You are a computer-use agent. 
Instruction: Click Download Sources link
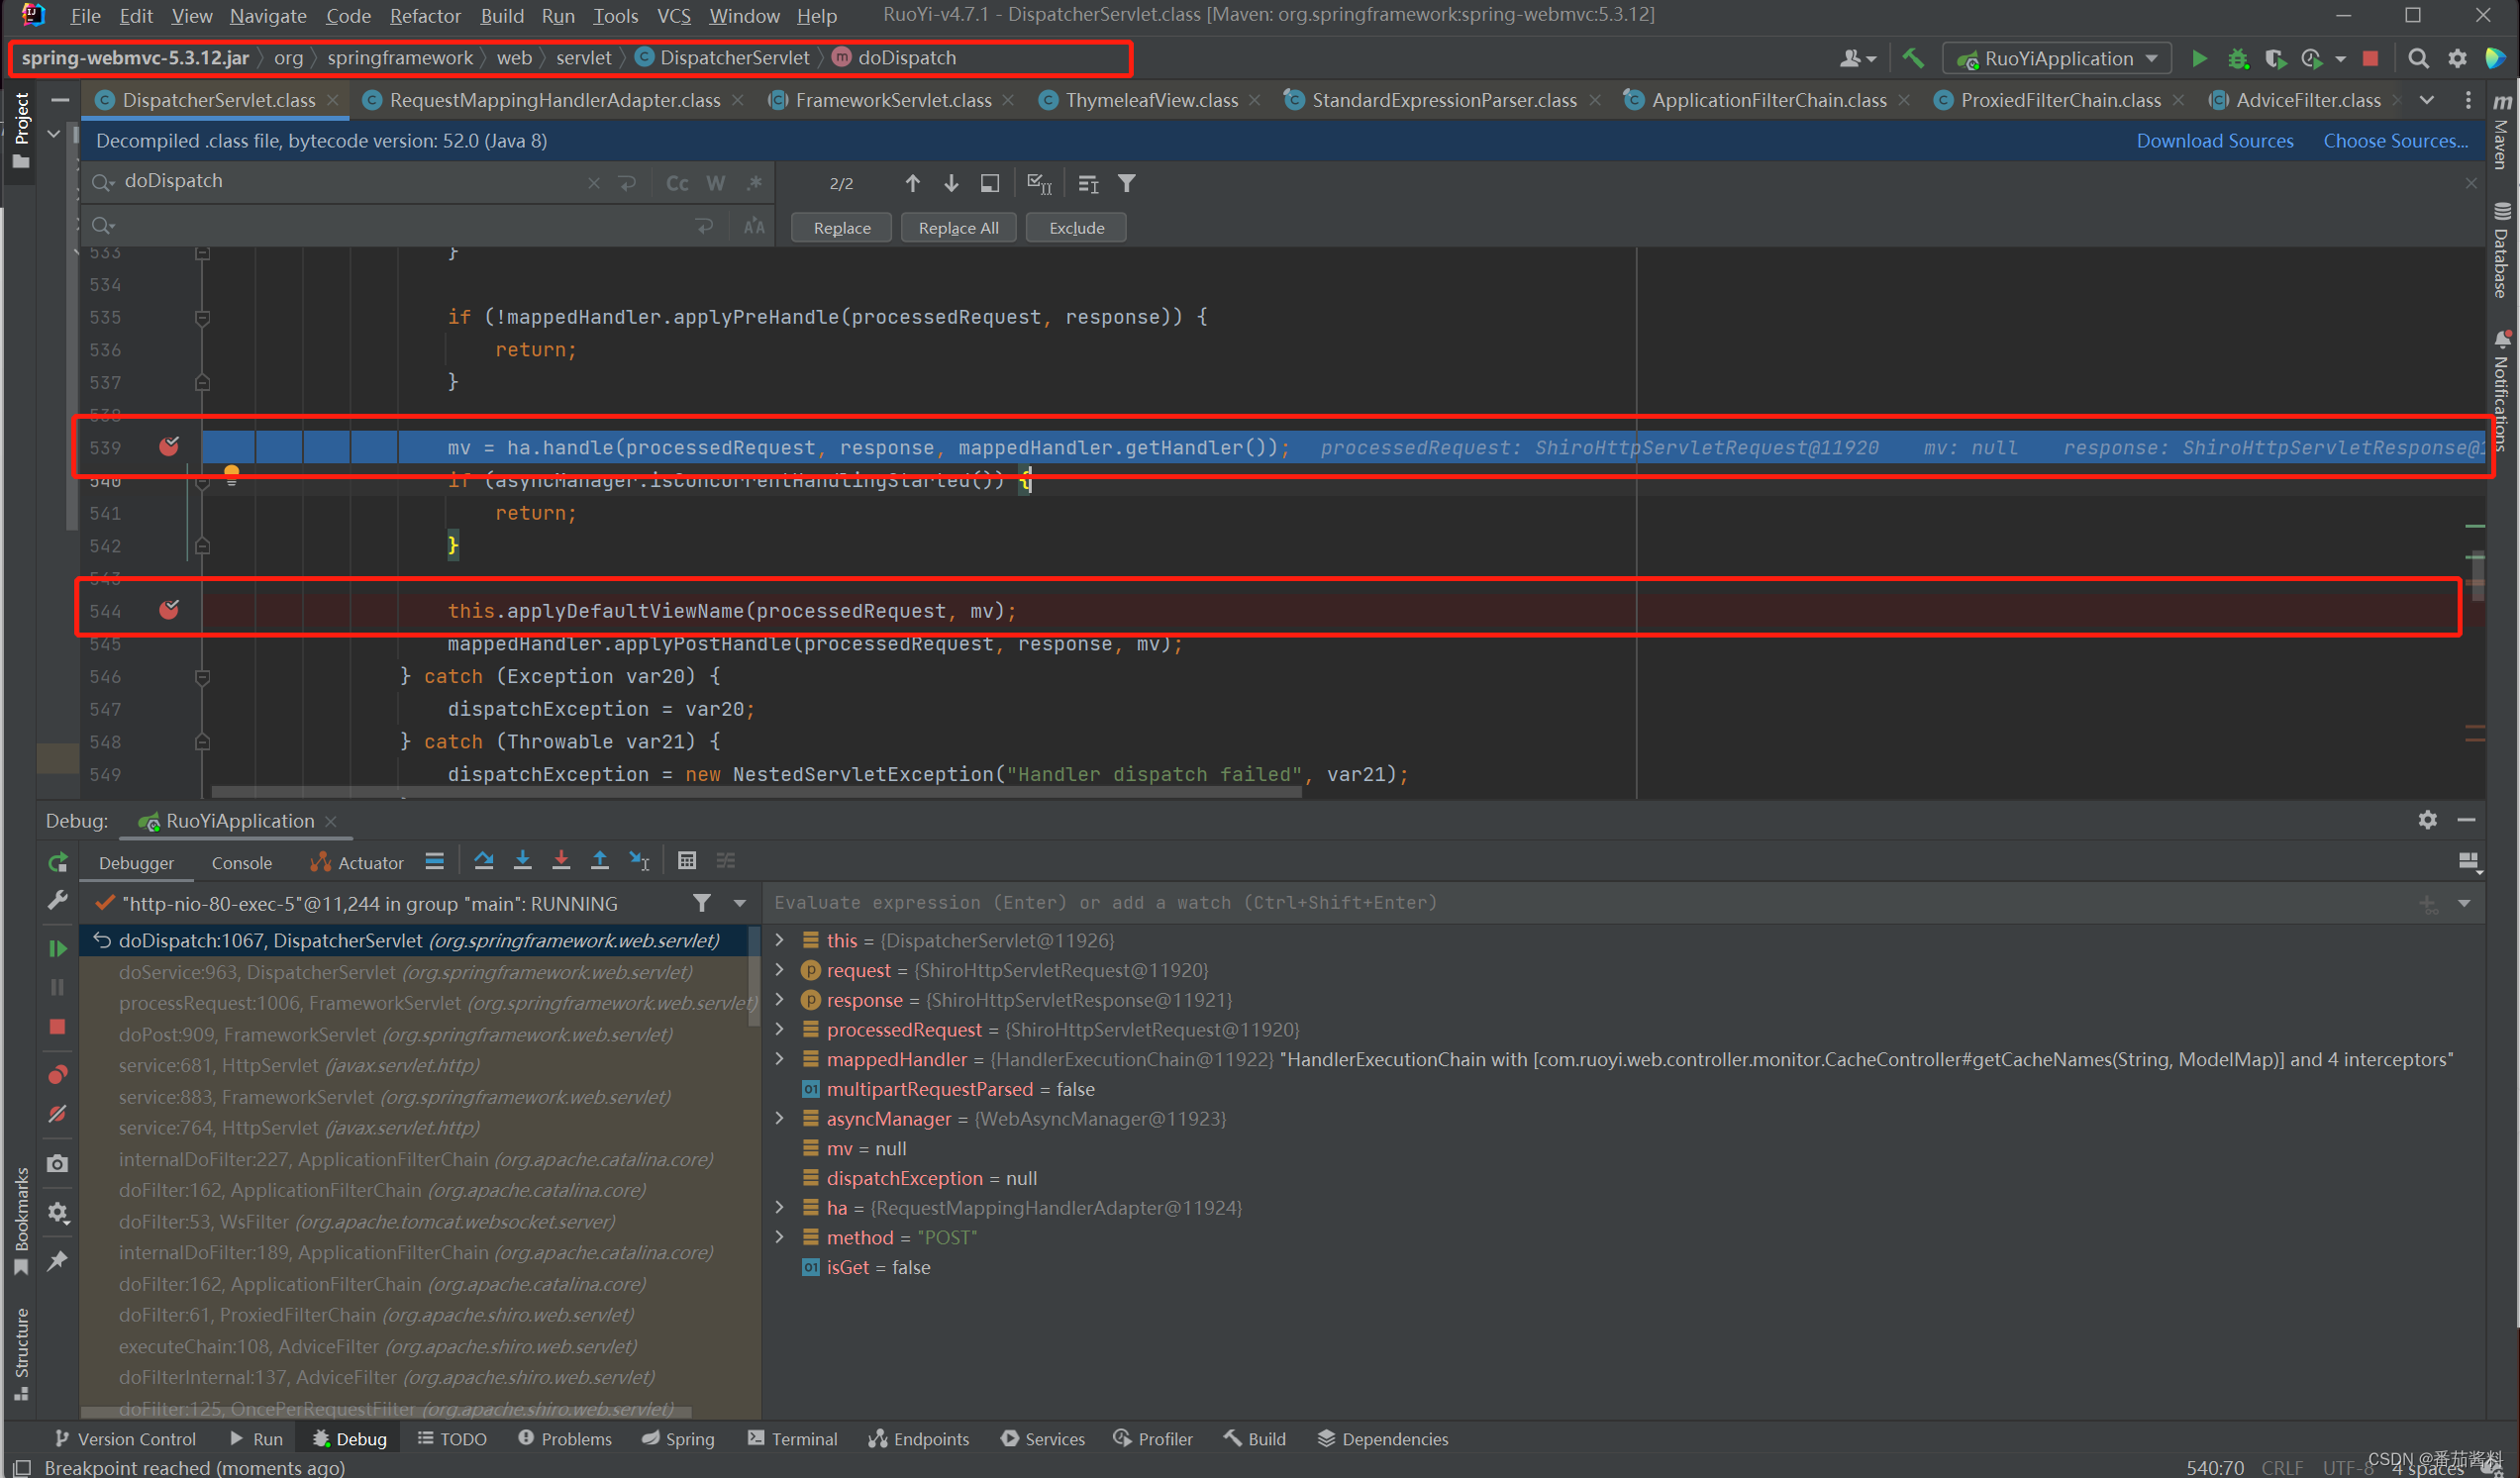pos(2214,141)
